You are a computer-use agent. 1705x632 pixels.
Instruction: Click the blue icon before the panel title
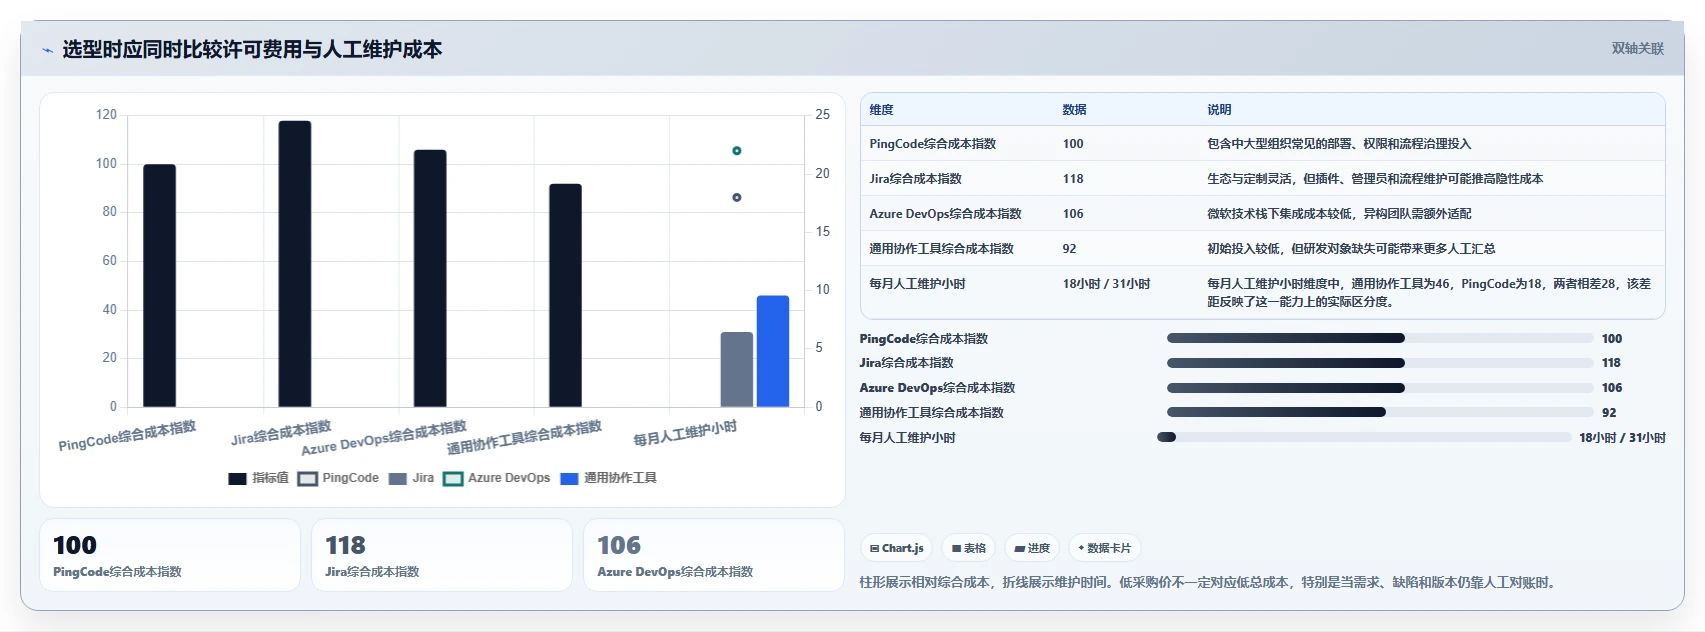(47, 50)
